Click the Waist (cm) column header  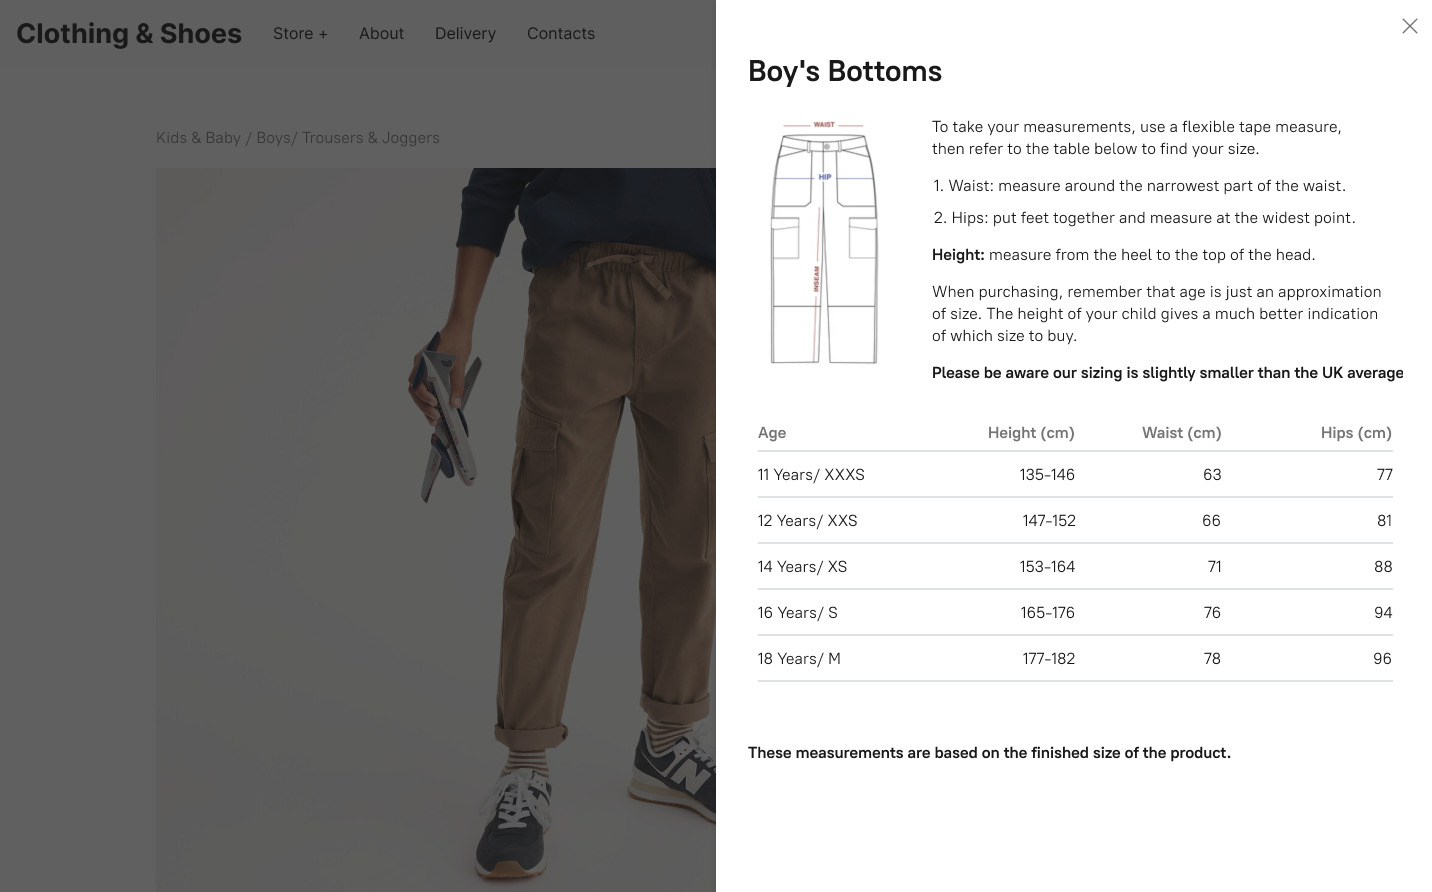[x=1181, y=432]
